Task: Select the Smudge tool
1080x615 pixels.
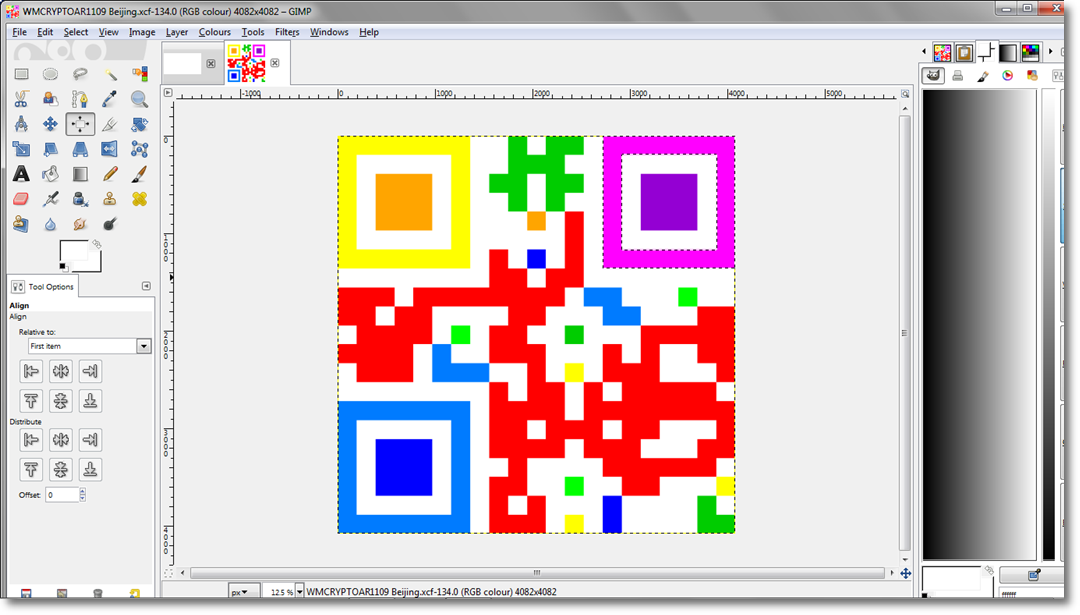Action: tap(80, 224)
